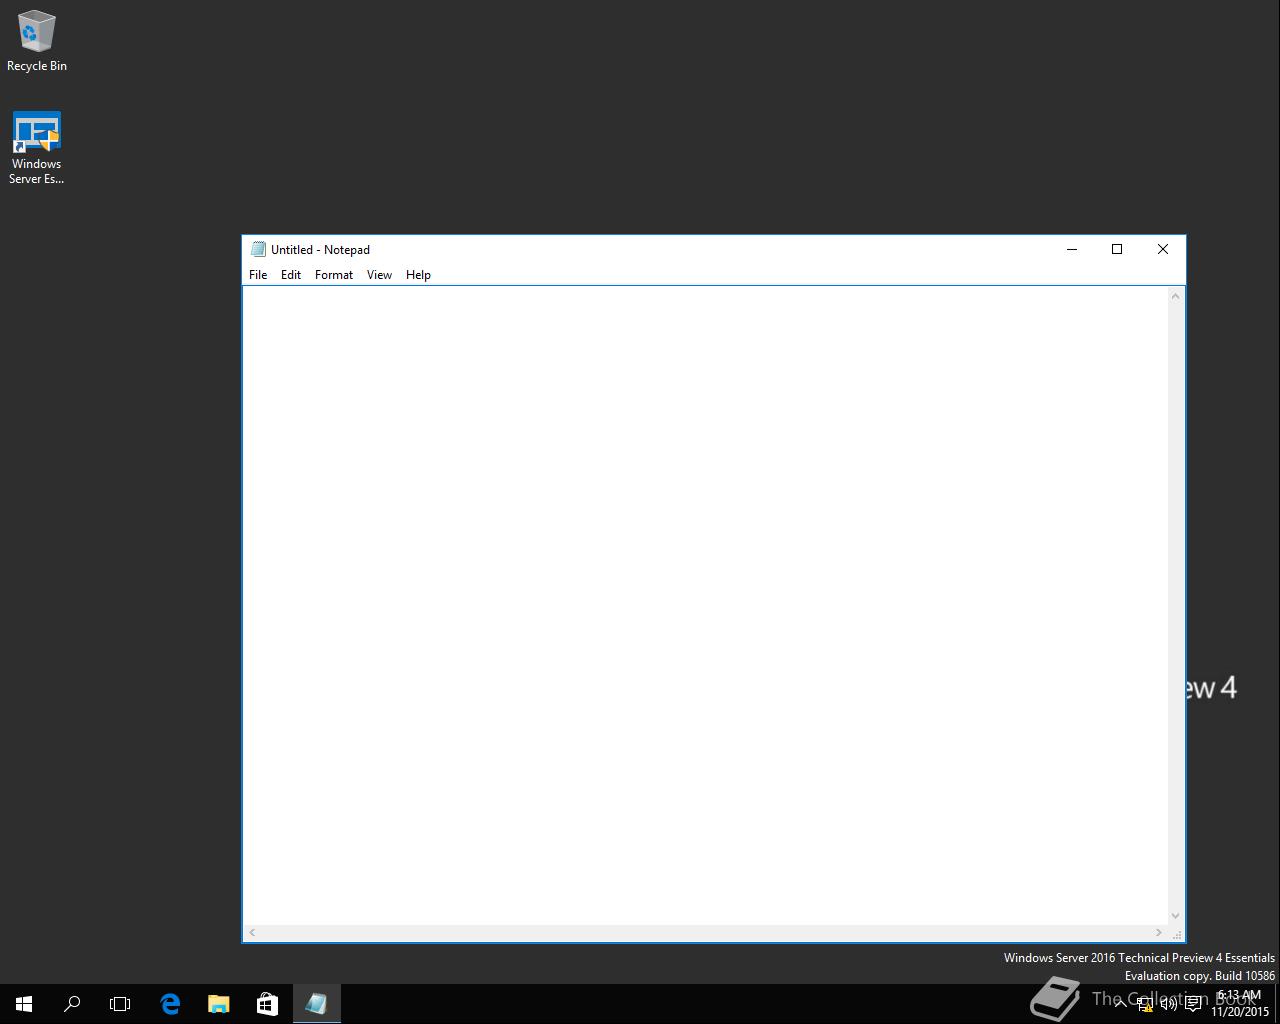
Task: Close the Untitled Notepad window
Action: [1162, 249]
